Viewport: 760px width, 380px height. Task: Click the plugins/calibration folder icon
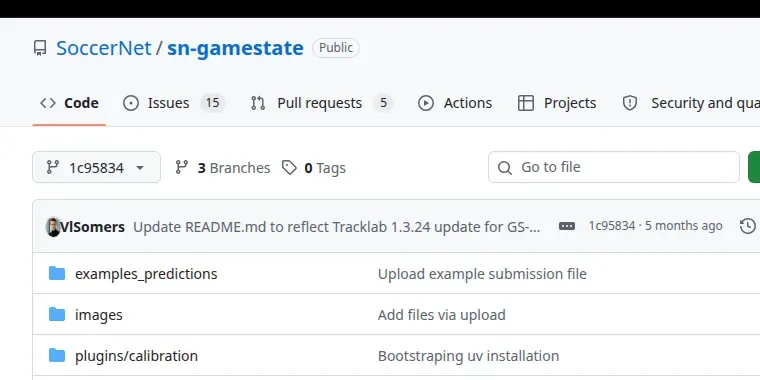coord(57,356)
